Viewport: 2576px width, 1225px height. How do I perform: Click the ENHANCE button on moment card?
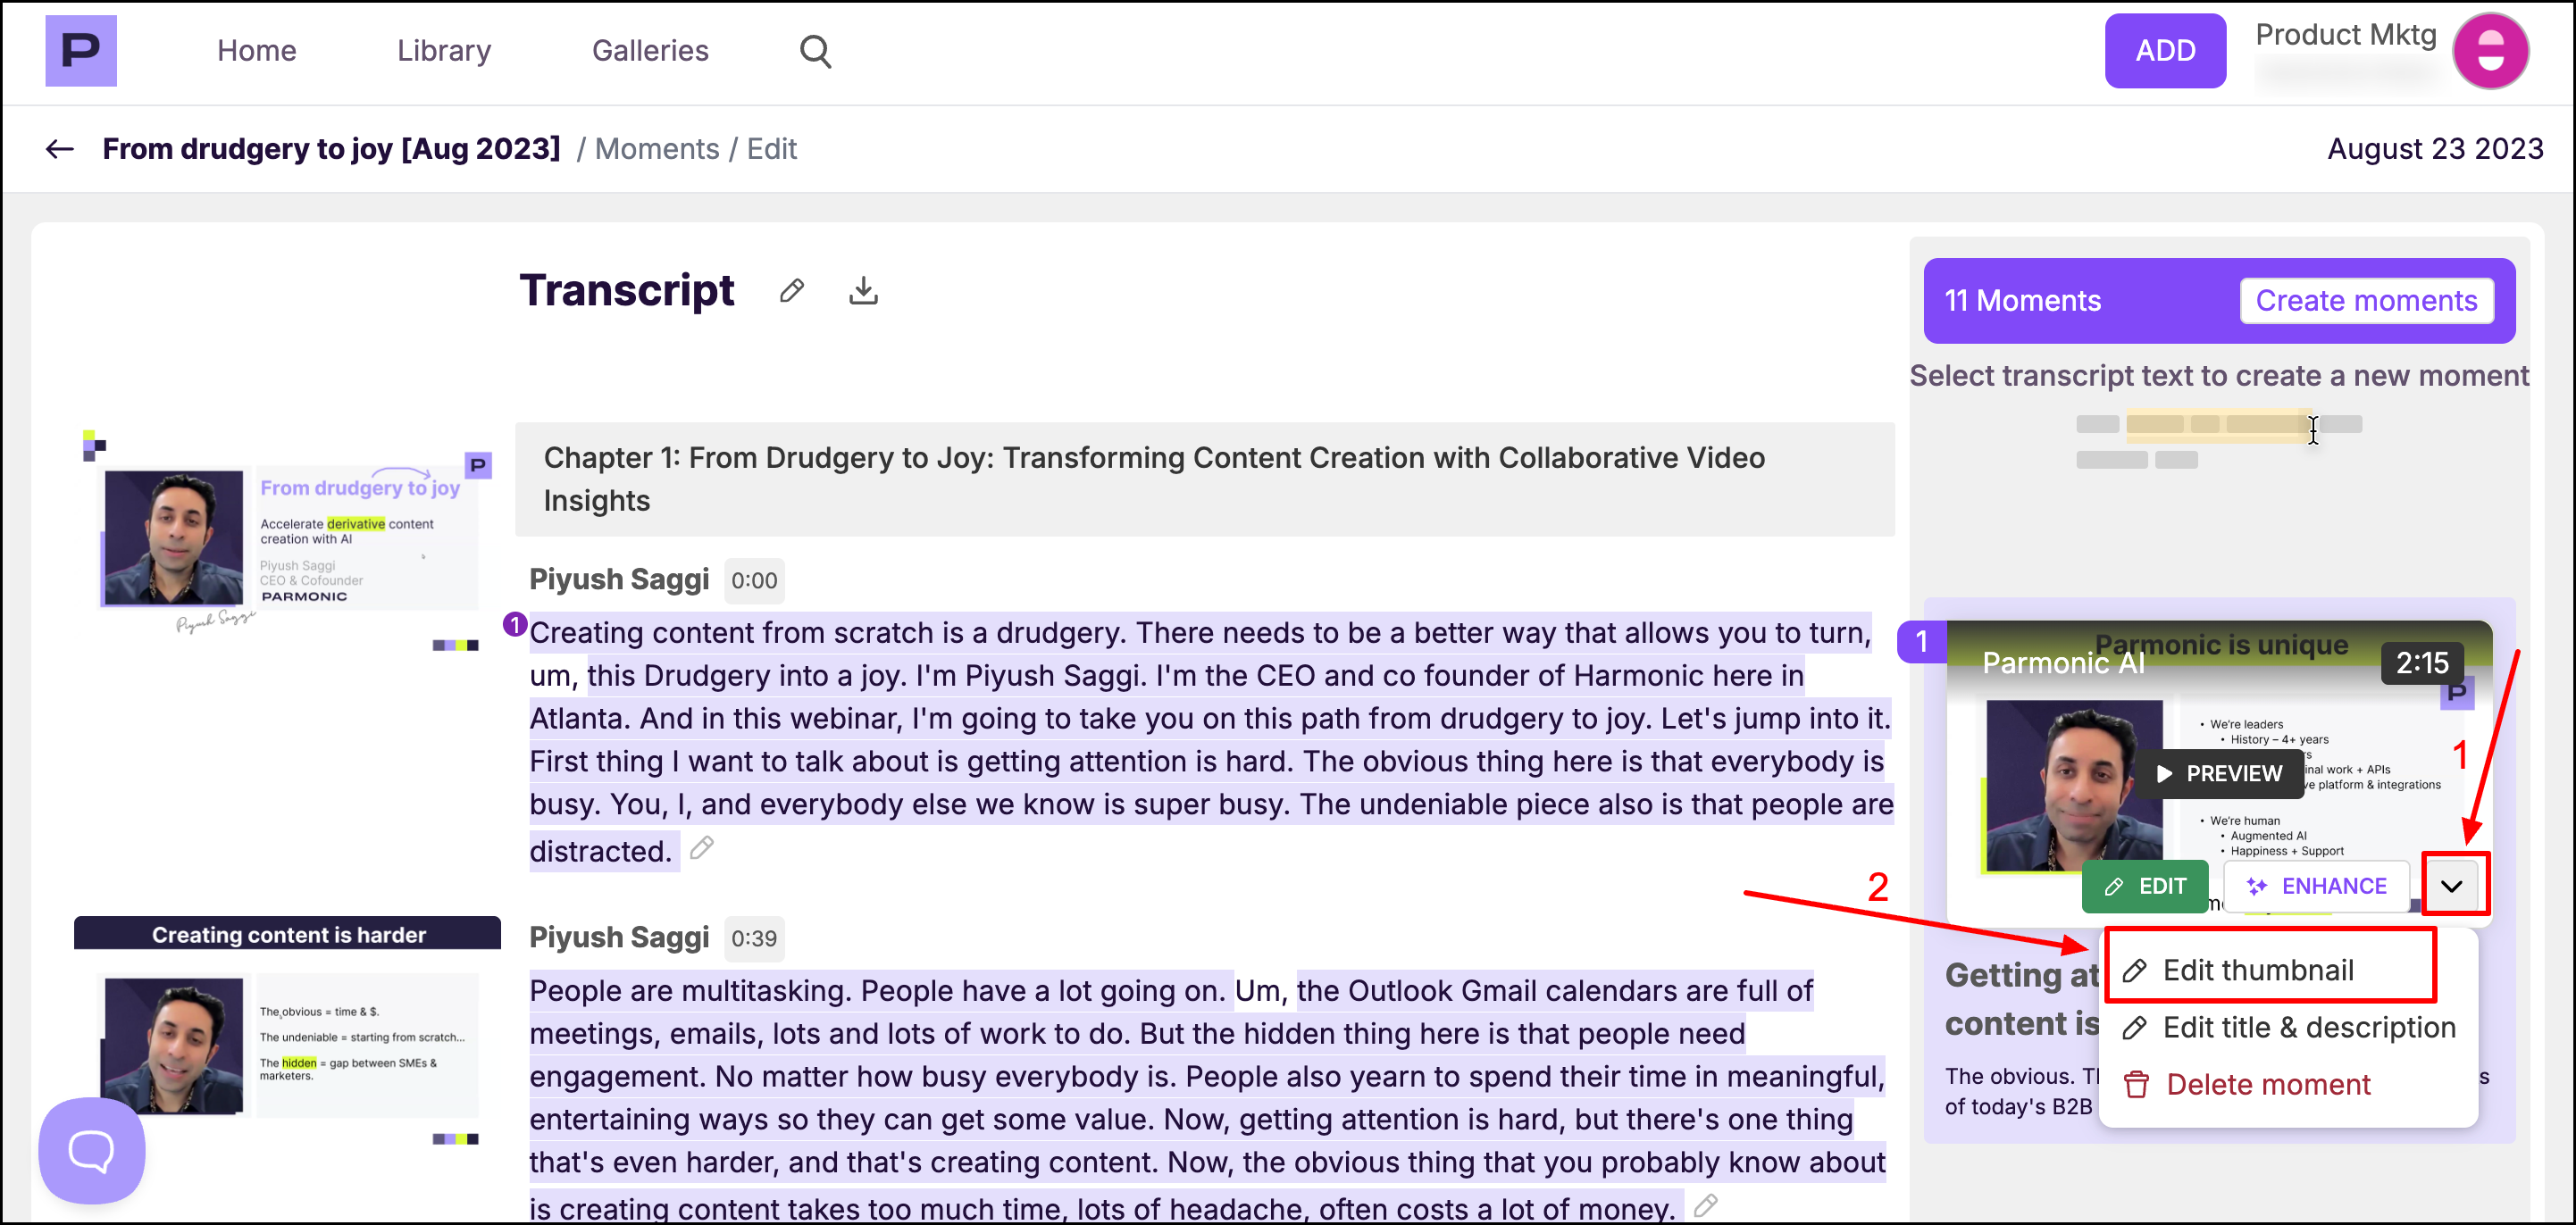(2316, 886)
